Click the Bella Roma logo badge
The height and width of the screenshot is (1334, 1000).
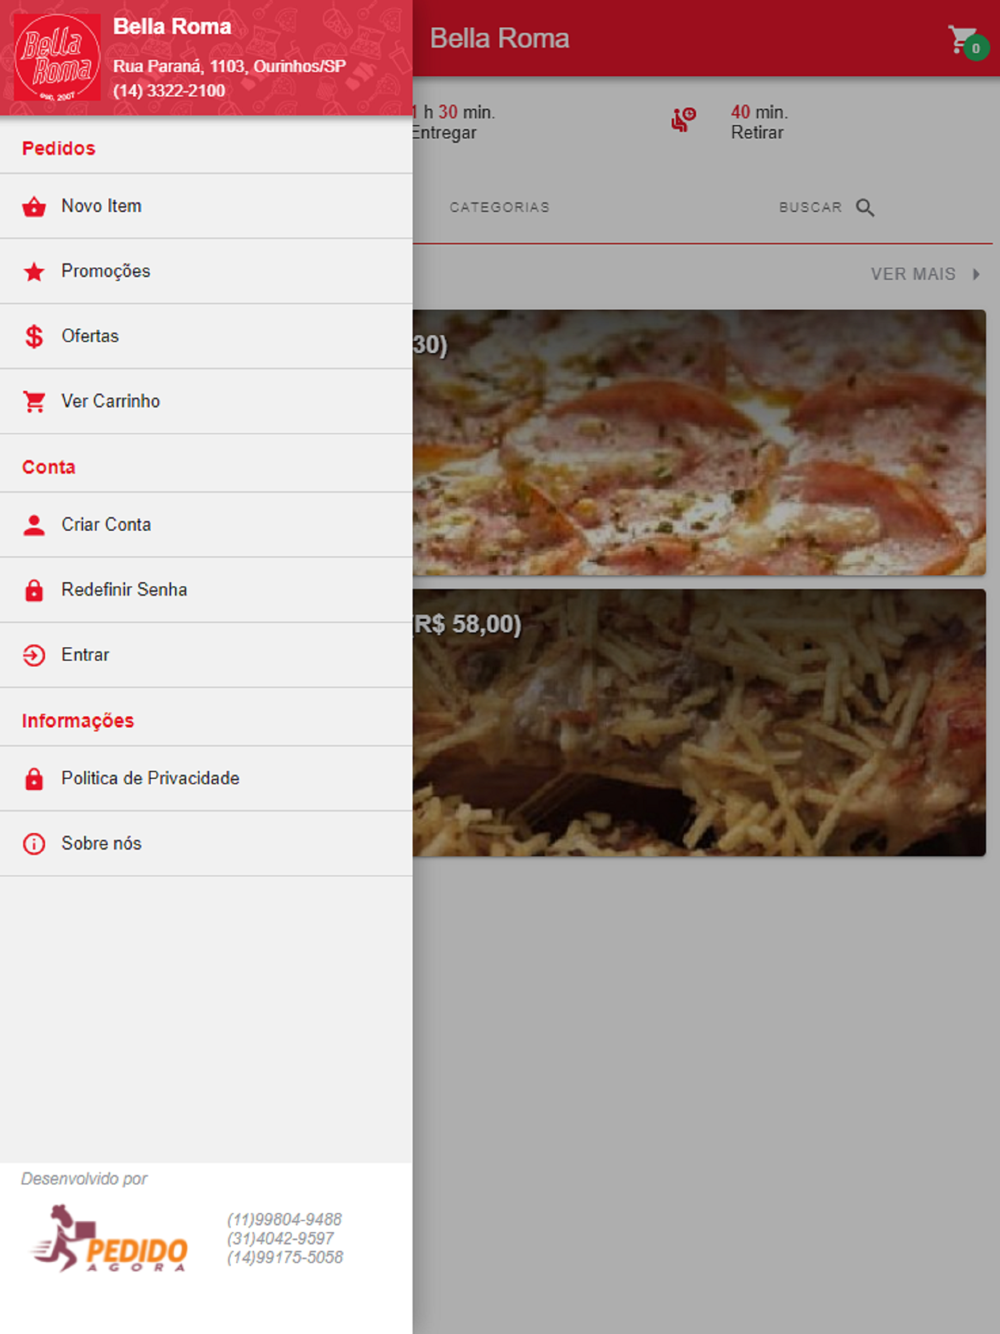click(57, 57)
